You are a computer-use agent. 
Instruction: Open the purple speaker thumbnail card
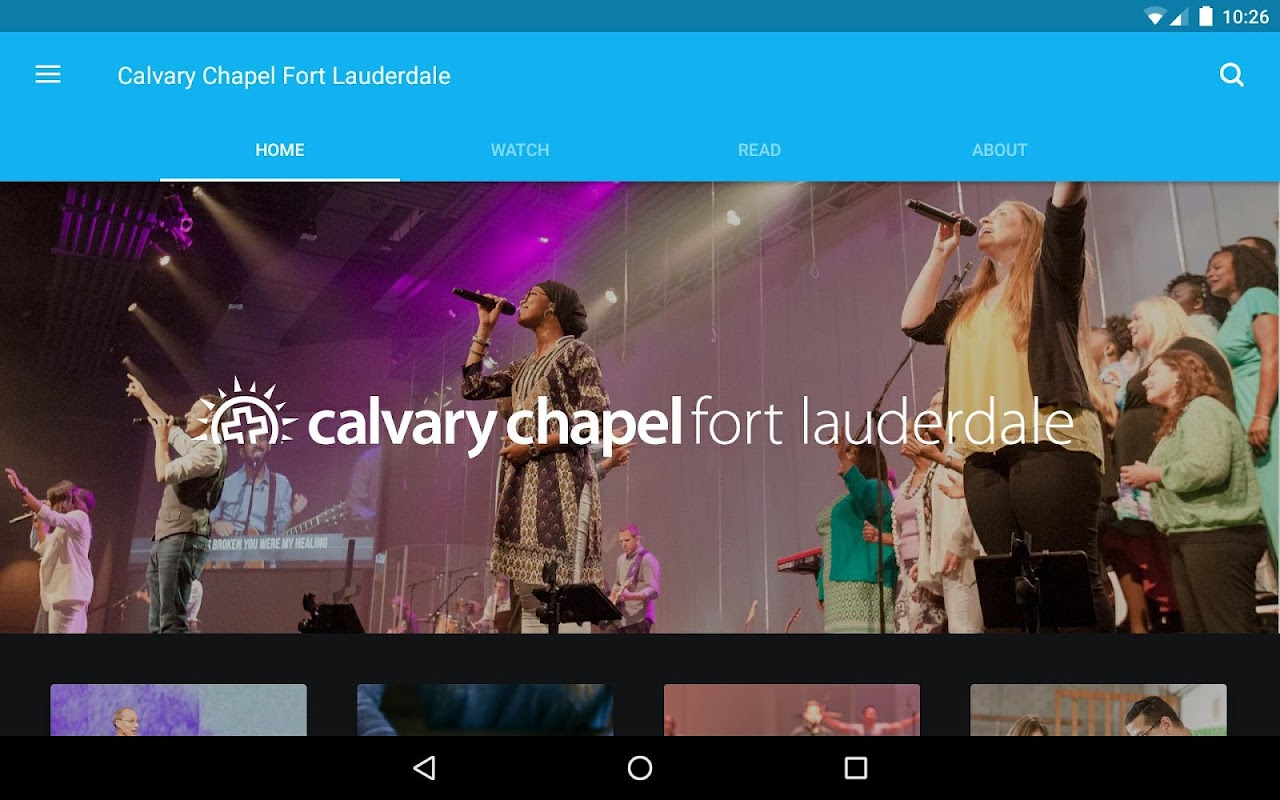click(179, 710)
